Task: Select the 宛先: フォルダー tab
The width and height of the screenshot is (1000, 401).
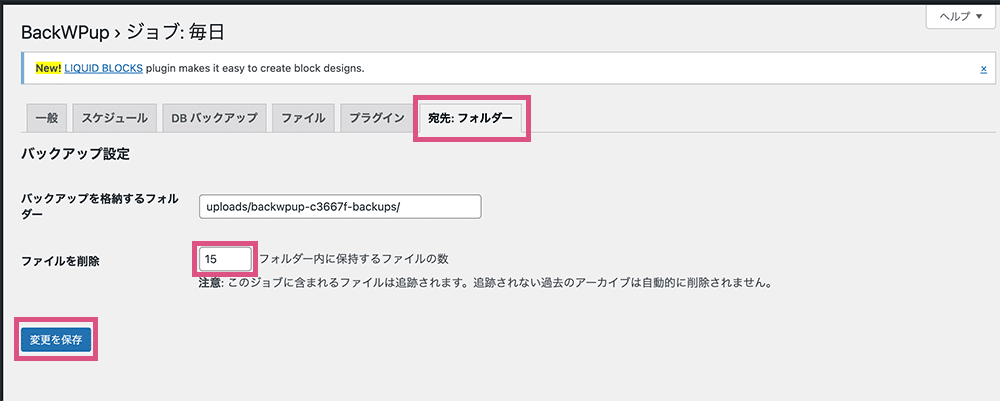Action: [x=470, y=118]
